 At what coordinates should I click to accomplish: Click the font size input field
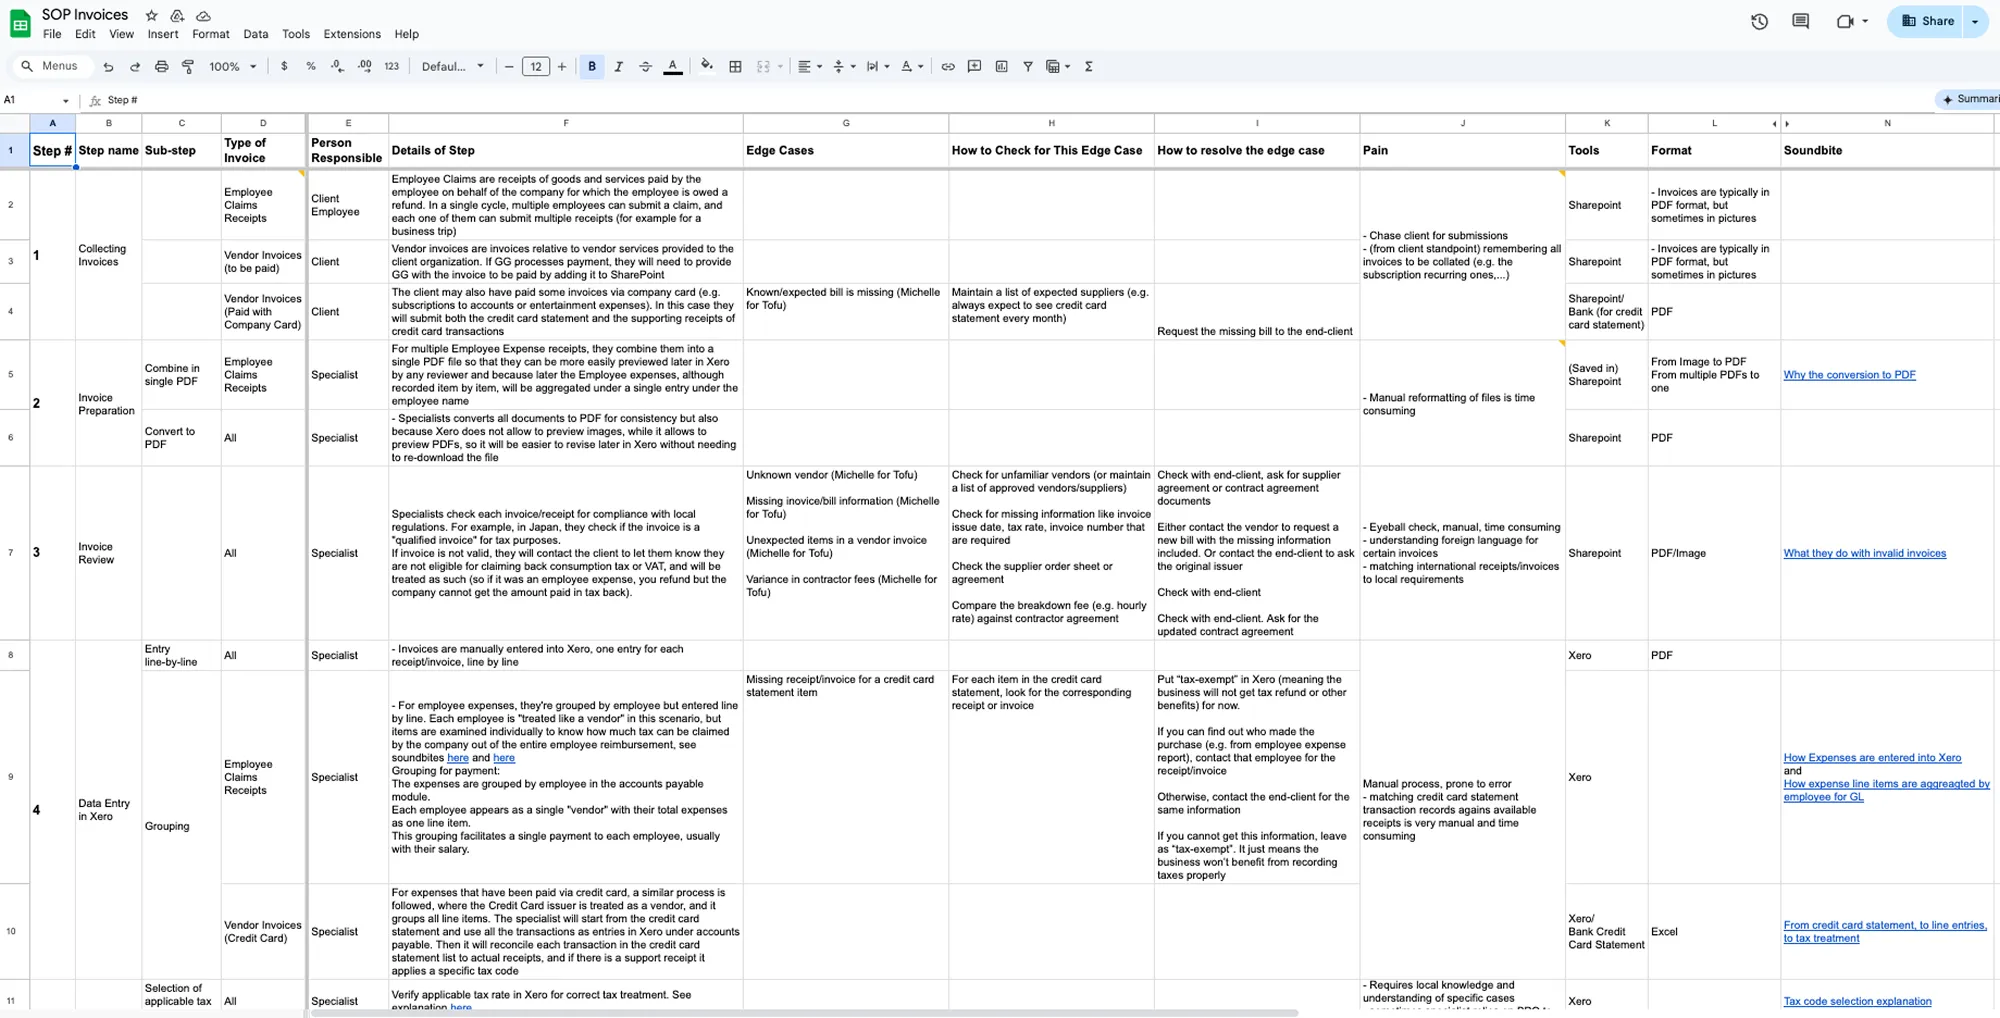[x=536, y=67]
